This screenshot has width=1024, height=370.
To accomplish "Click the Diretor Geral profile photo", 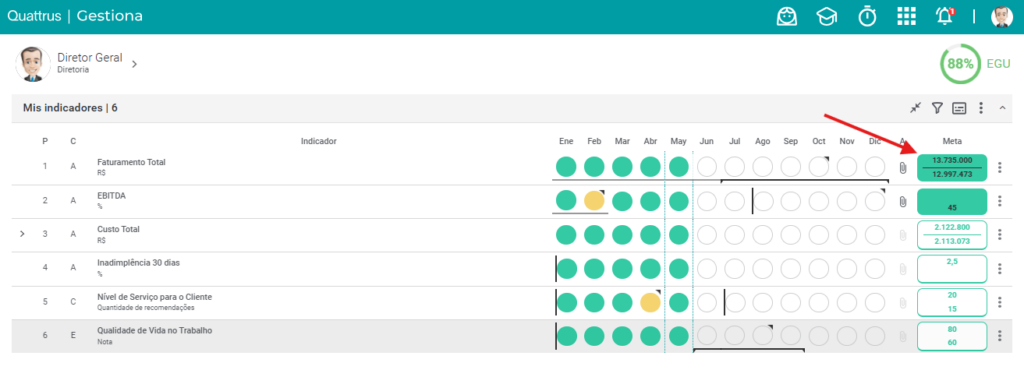I will [33, 64].
